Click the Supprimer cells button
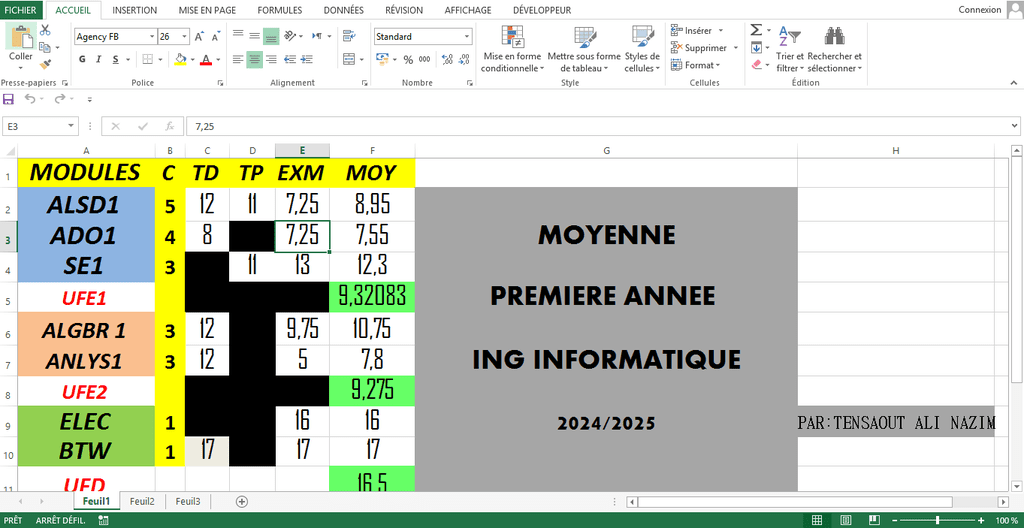The height and width of the screenshot is (528, 1024). pyautogui.click(x=705, y=48)
